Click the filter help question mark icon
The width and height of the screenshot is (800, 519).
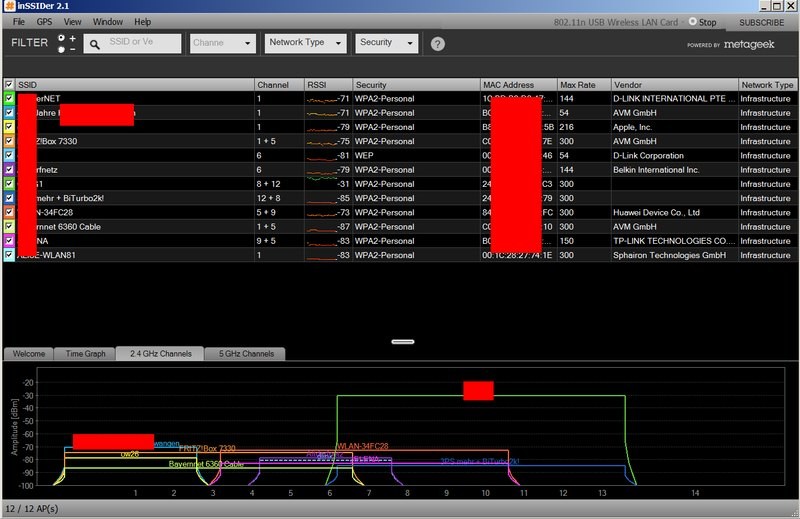click(x=438, y=44)
